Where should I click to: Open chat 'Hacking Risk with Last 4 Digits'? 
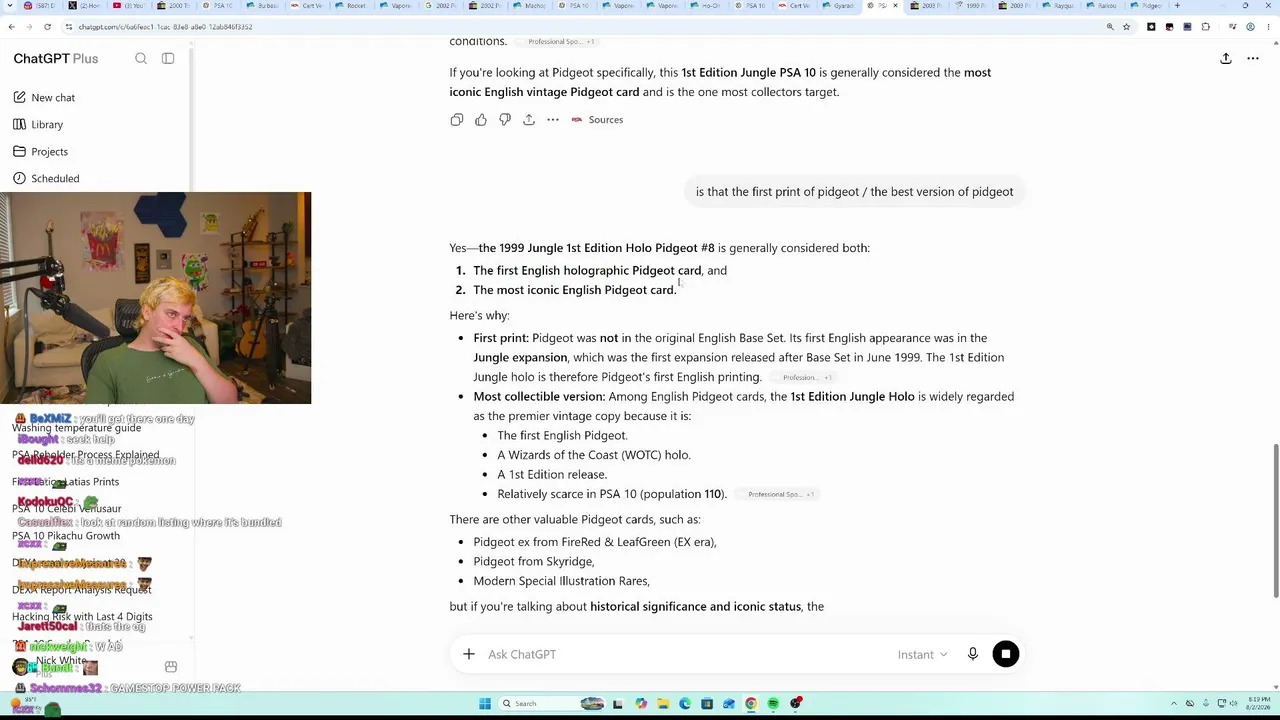coord(82,617)
